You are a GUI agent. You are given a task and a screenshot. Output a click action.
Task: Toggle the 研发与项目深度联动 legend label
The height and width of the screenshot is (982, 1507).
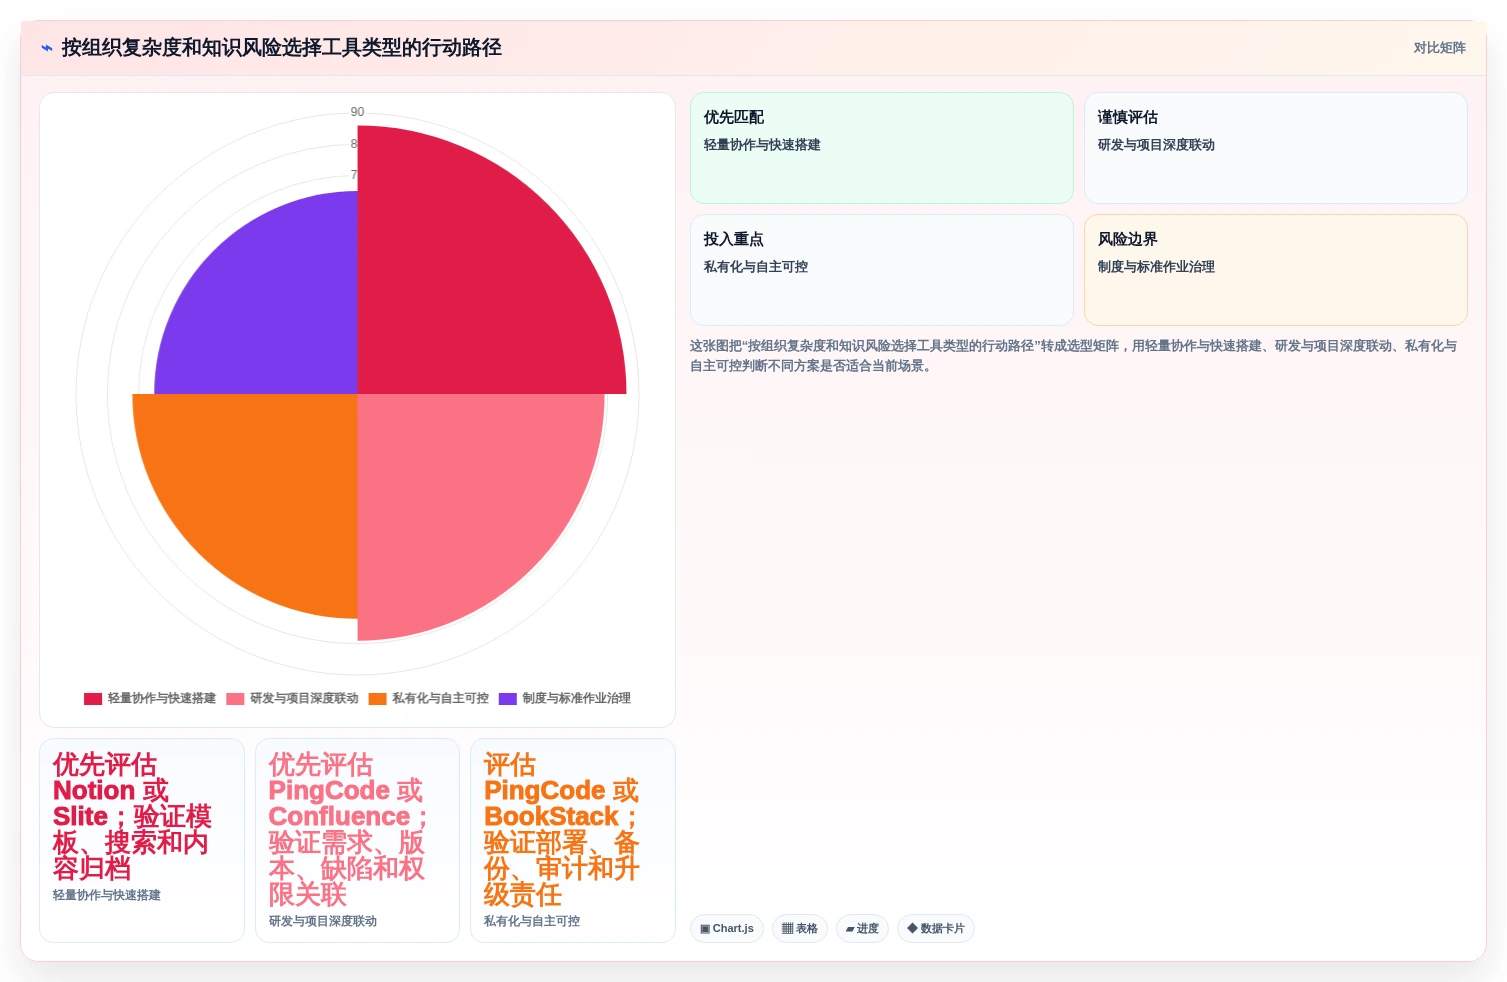pyautogui.click(x=304, y=699)
